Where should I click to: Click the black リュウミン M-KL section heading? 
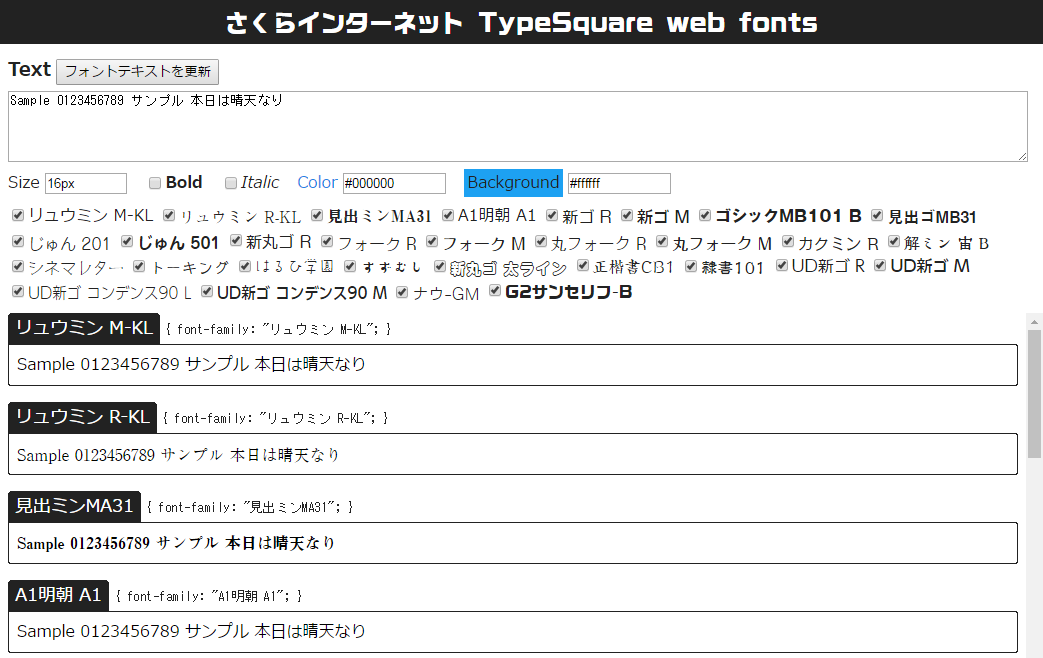84,328
